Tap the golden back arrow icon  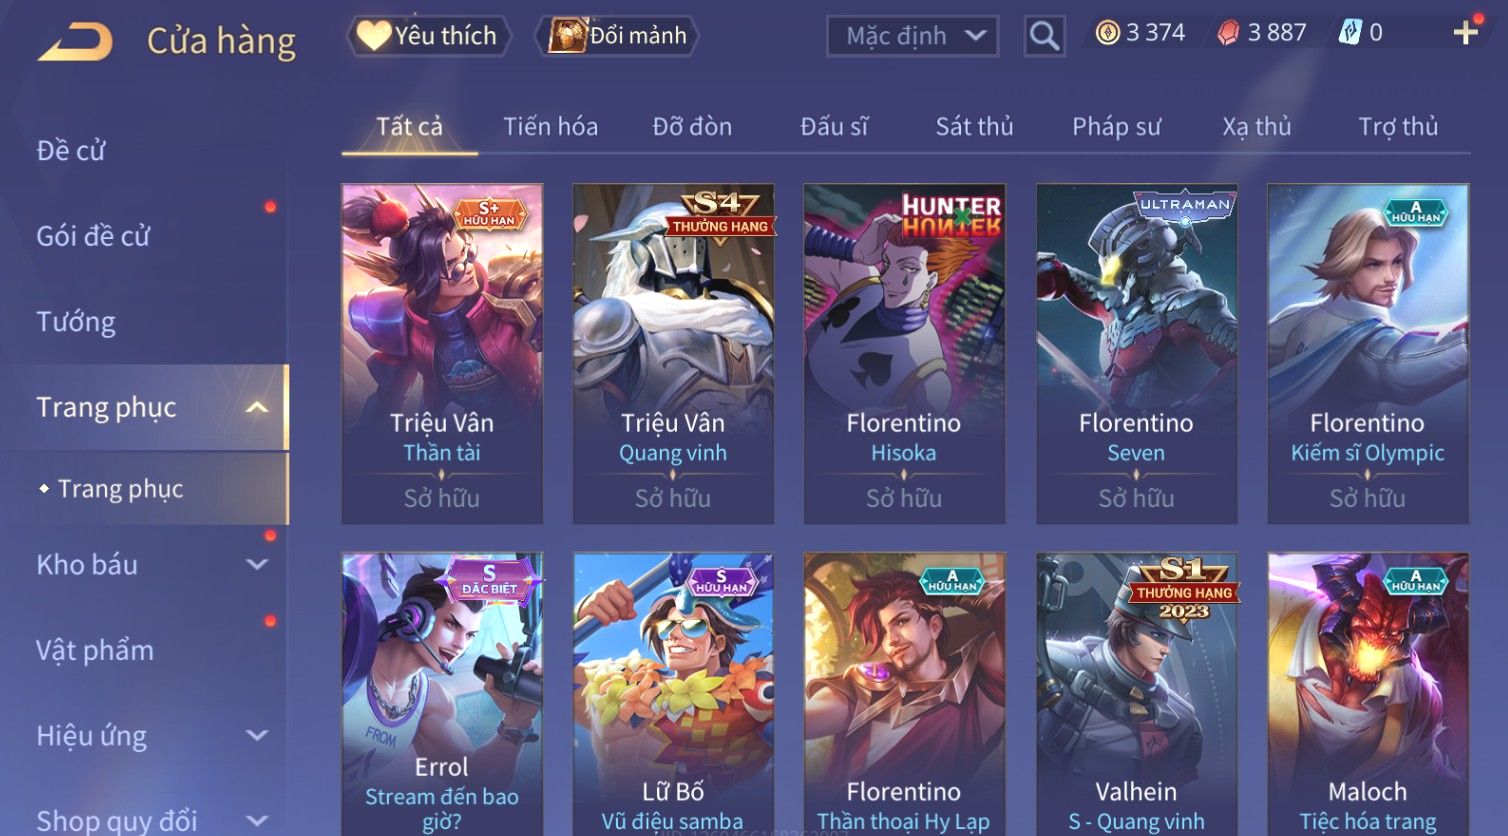pyautogui.click(x=75, y=41)
